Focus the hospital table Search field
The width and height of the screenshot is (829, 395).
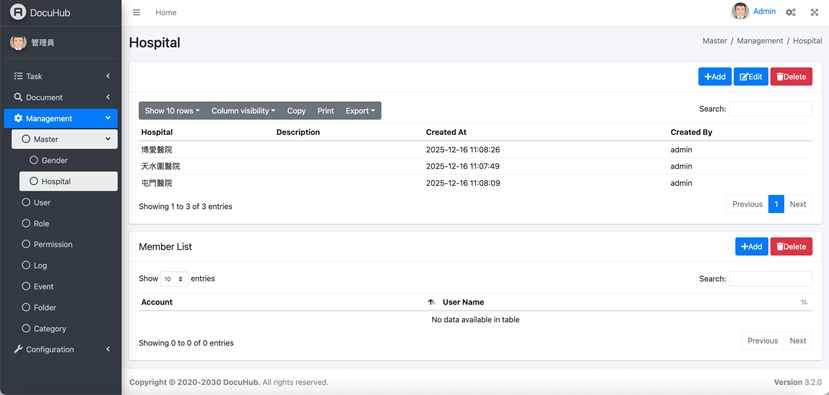[771, 109]
